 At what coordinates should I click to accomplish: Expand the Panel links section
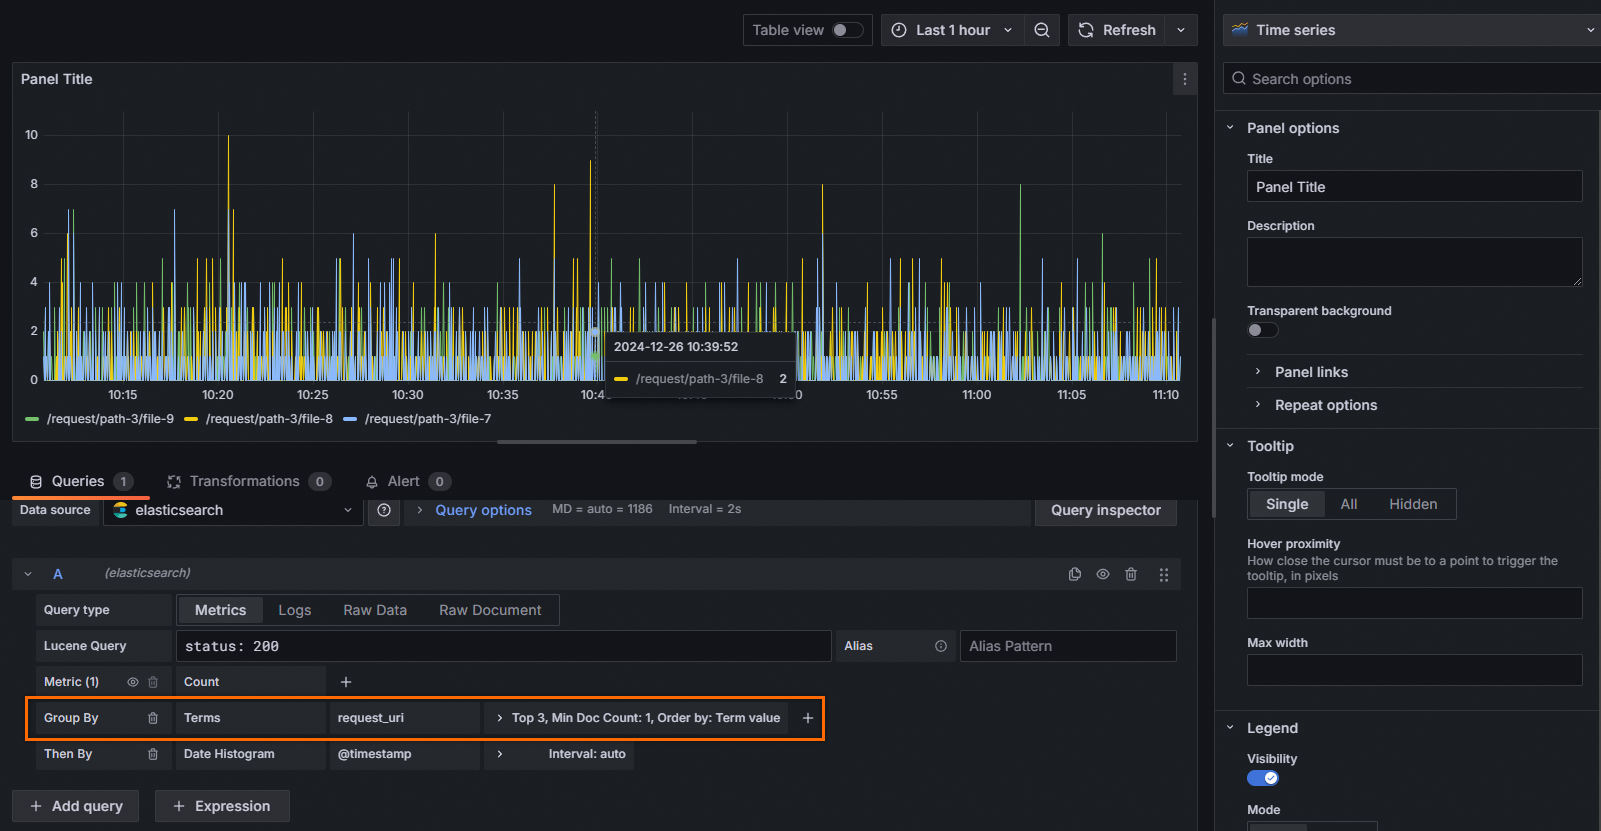pos(1310,372)
